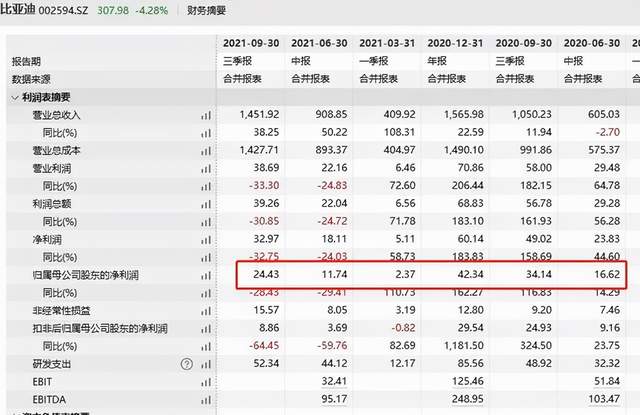Click total cost value 1,427.71

[259, 150]
